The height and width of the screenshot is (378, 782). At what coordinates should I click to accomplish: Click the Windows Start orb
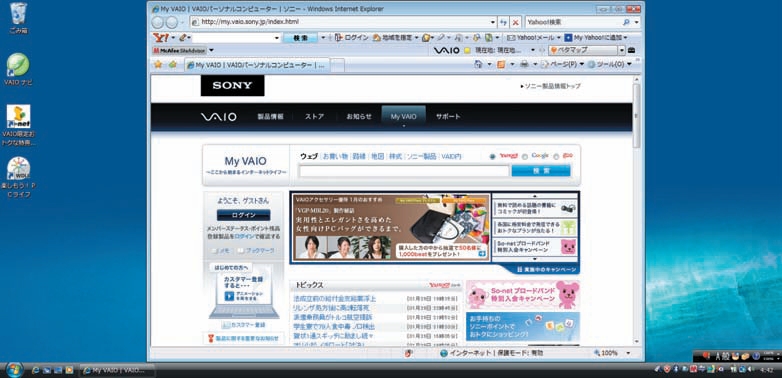pyautogui.click(x=13, y=370)
